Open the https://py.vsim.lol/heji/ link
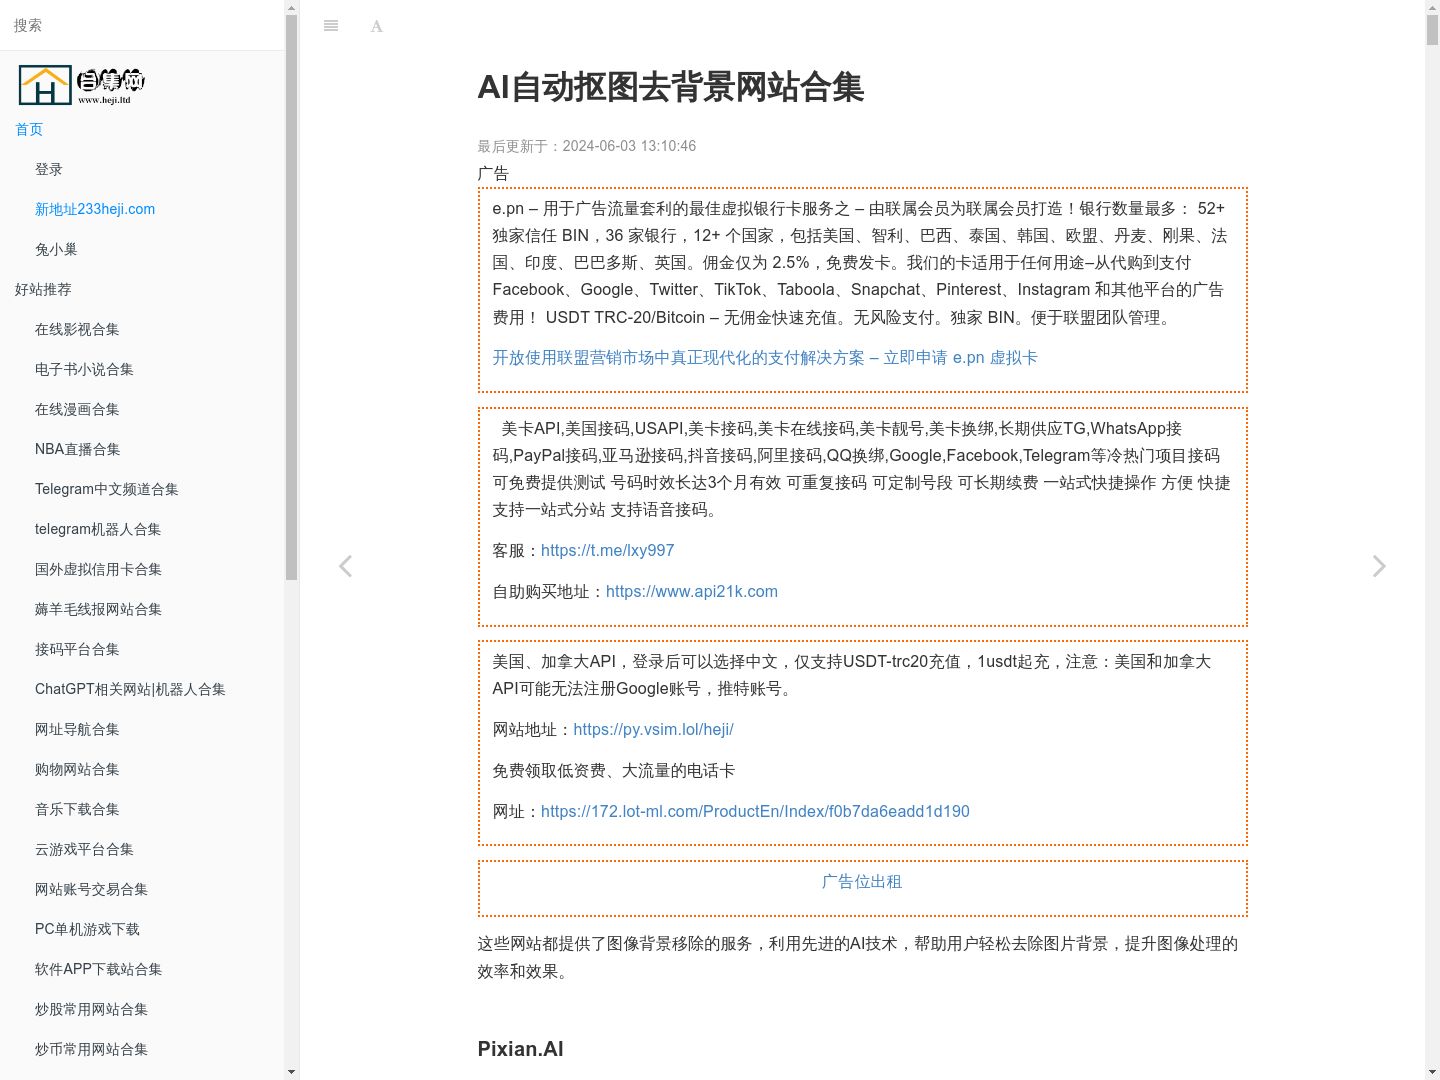 [653, 729]
